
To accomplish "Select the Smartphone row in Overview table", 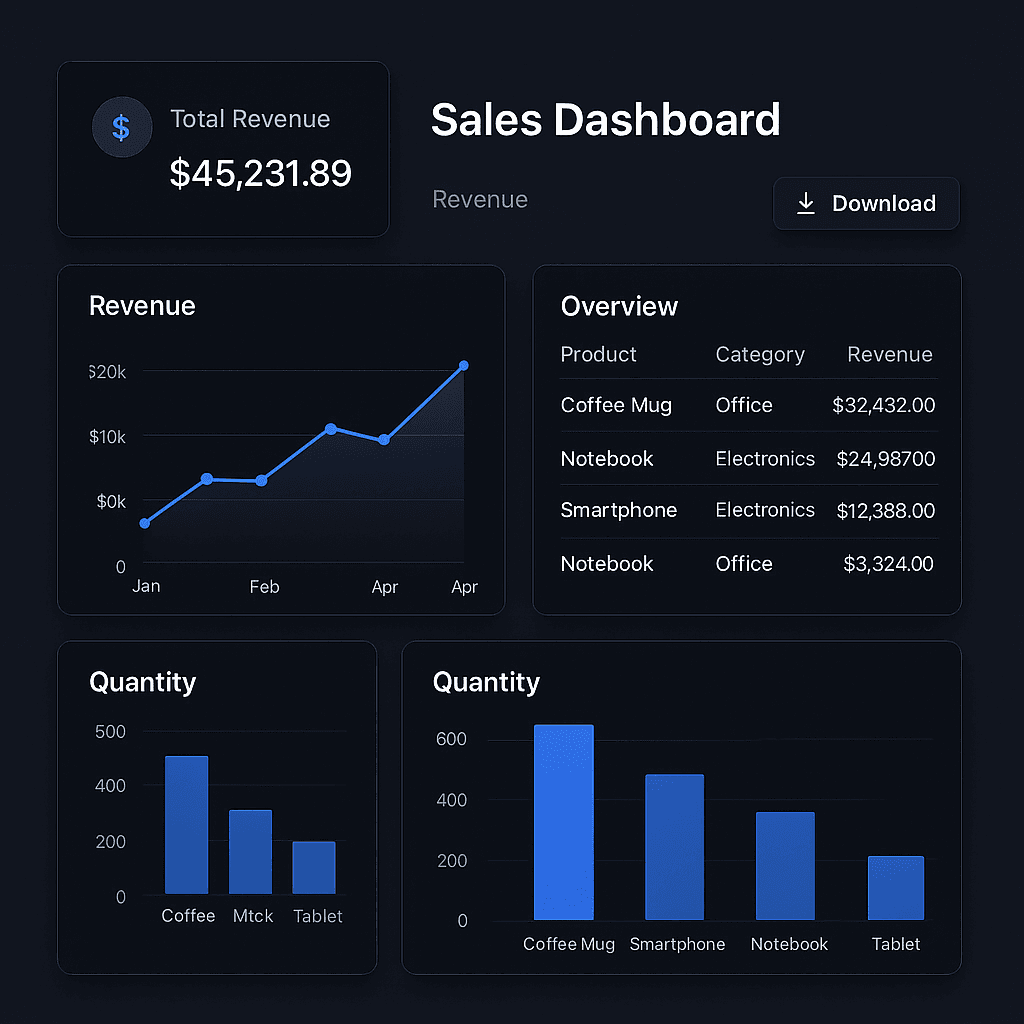I will click(618, 511).
